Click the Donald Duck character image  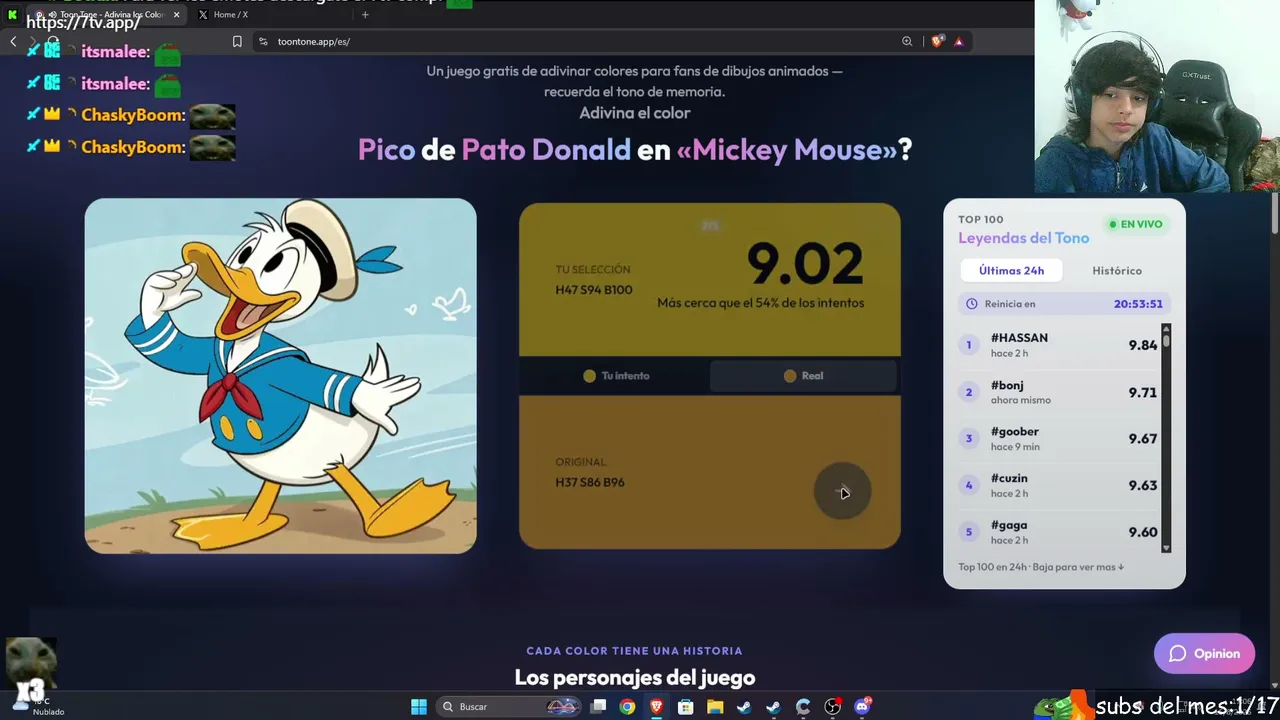pos(280,376)
